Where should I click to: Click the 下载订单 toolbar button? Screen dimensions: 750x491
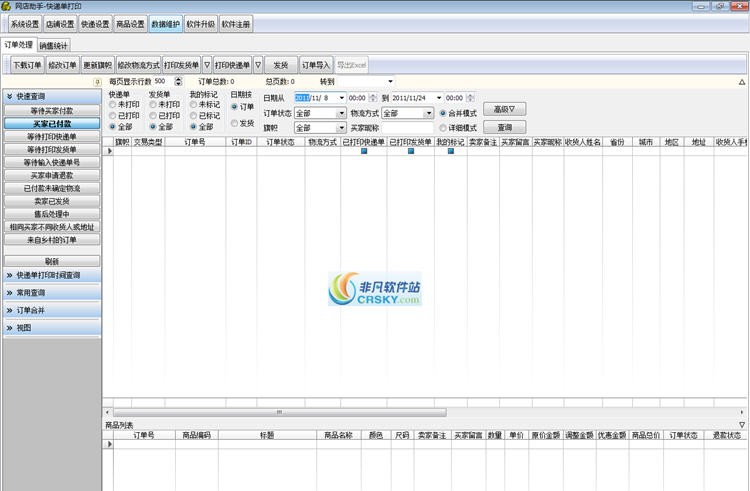click(27, 64)
